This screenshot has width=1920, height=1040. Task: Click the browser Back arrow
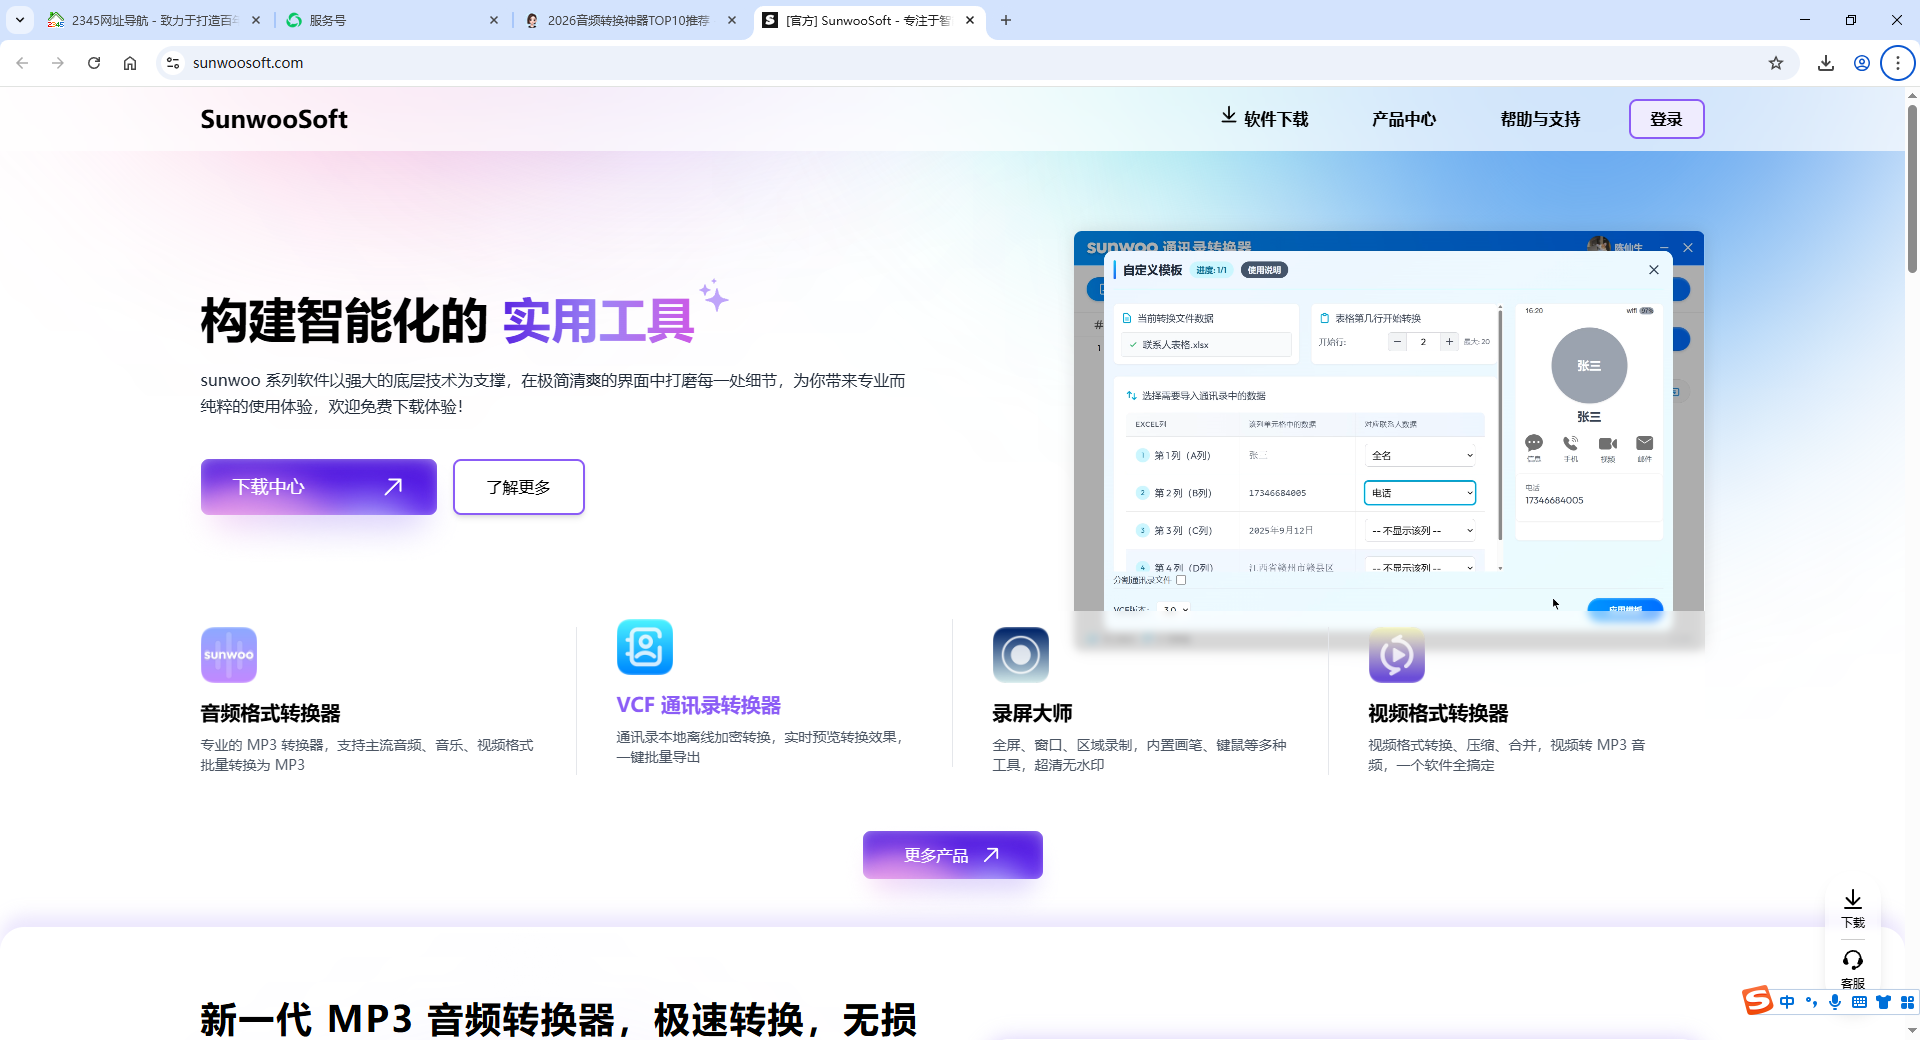(22, 63)
